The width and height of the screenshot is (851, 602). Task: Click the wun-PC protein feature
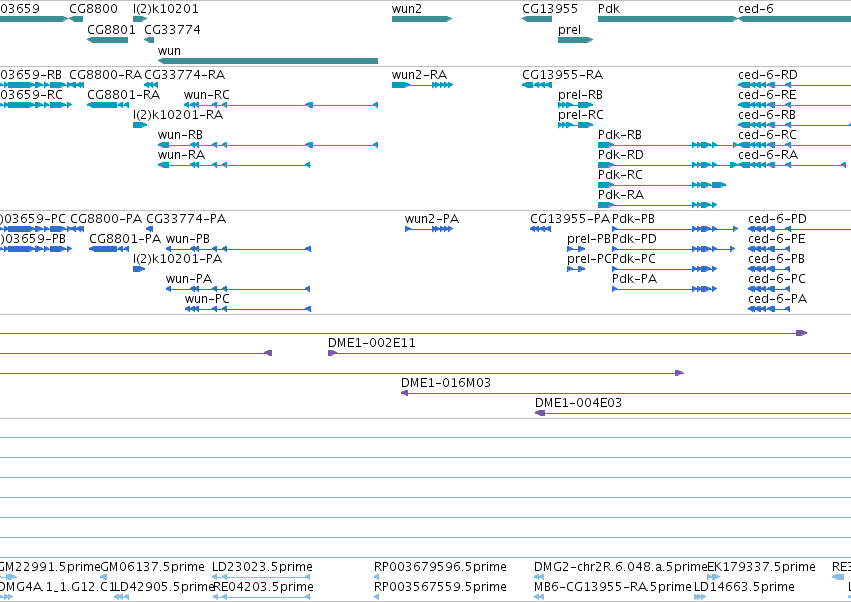tap(248, 309)
